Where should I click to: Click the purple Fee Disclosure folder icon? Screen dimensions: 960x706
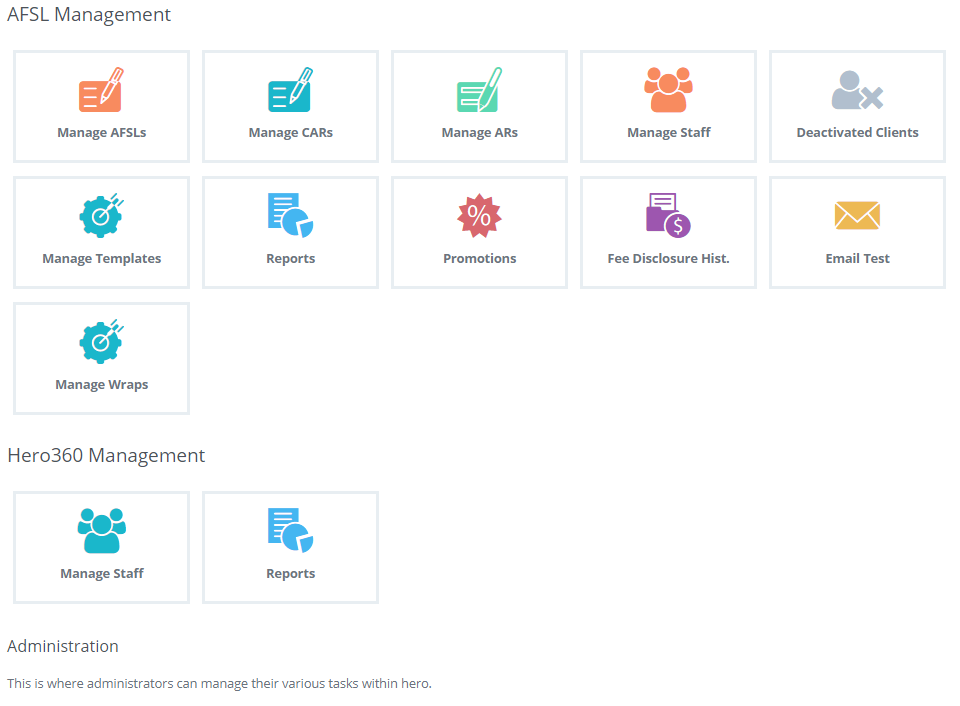(668, 215)
